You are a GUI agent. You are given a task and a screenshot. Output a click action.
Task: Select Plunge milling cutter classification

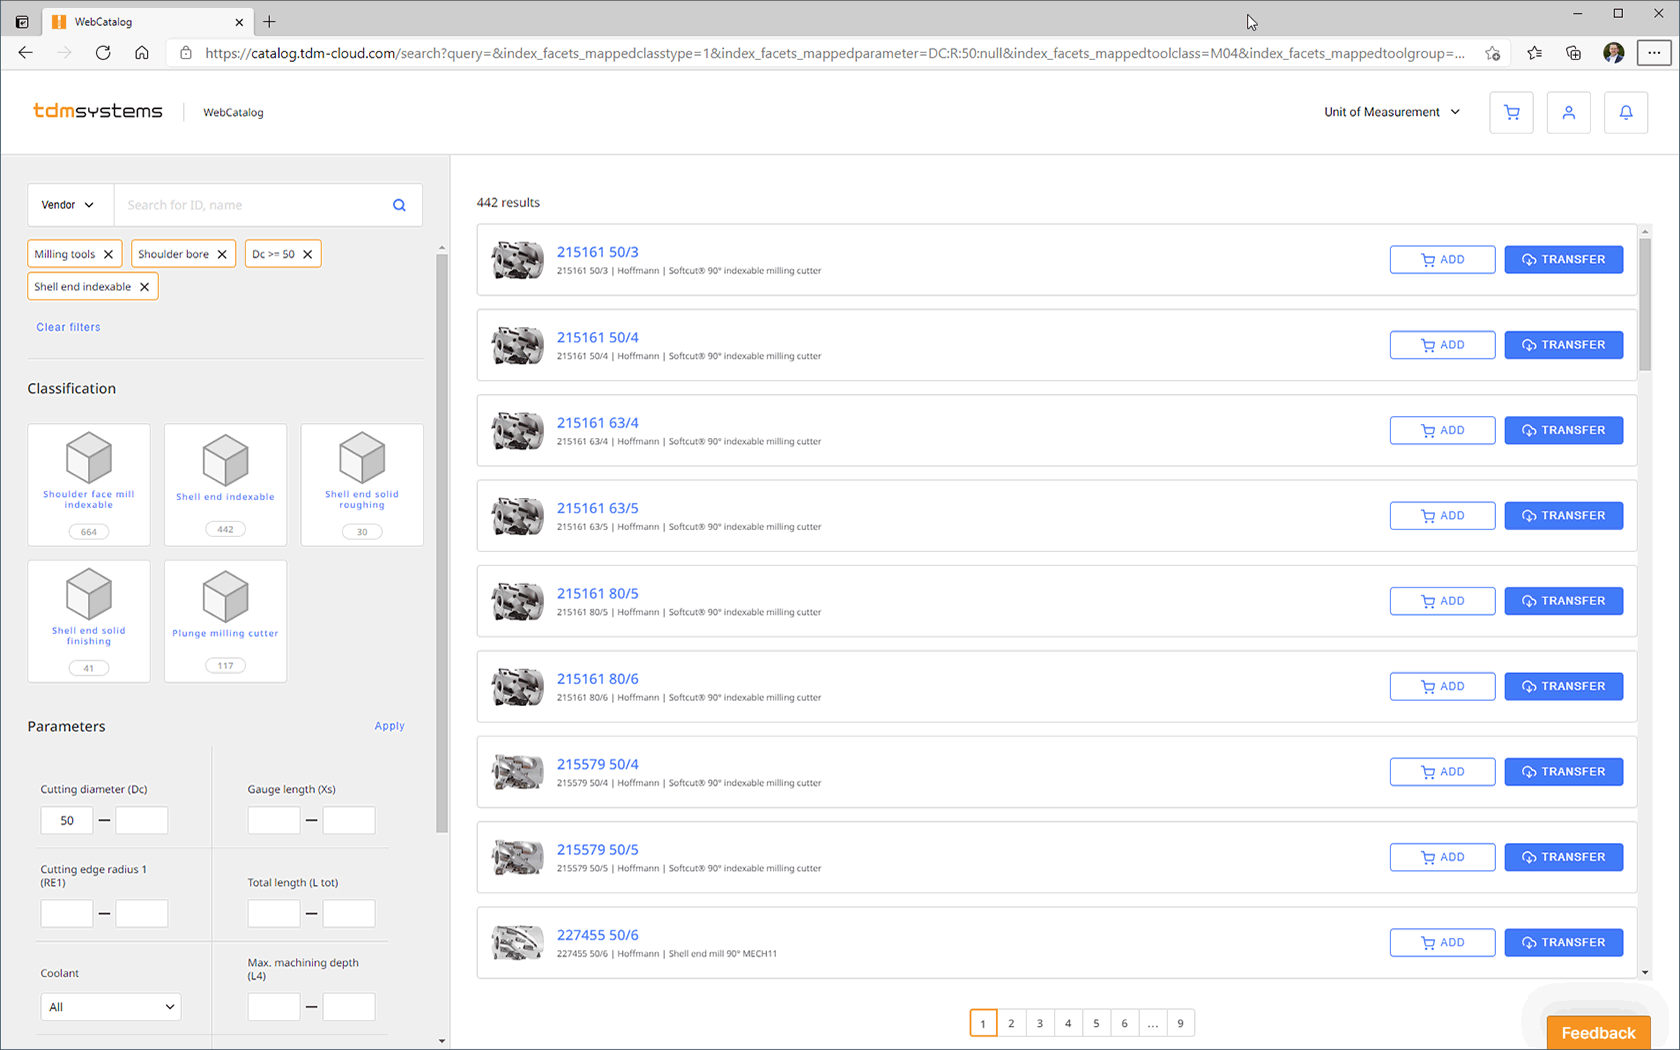[x=225, y=621]
